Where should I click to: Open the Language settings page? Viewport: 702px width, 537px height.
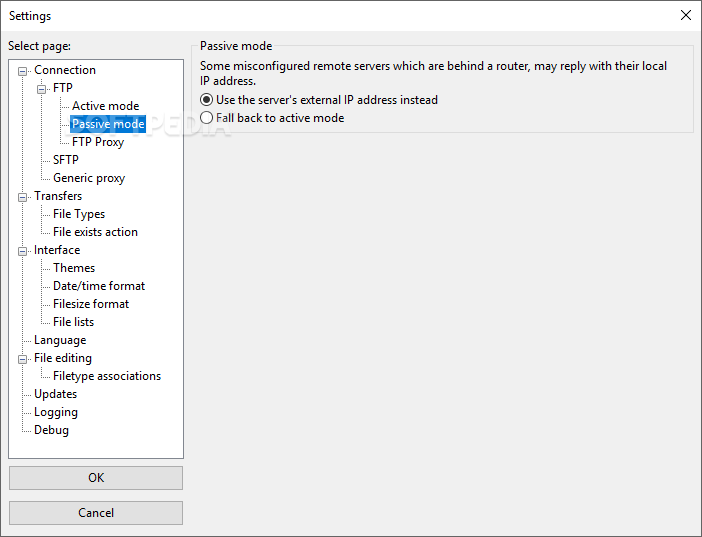pyautogui.click(x=60, y=340)
